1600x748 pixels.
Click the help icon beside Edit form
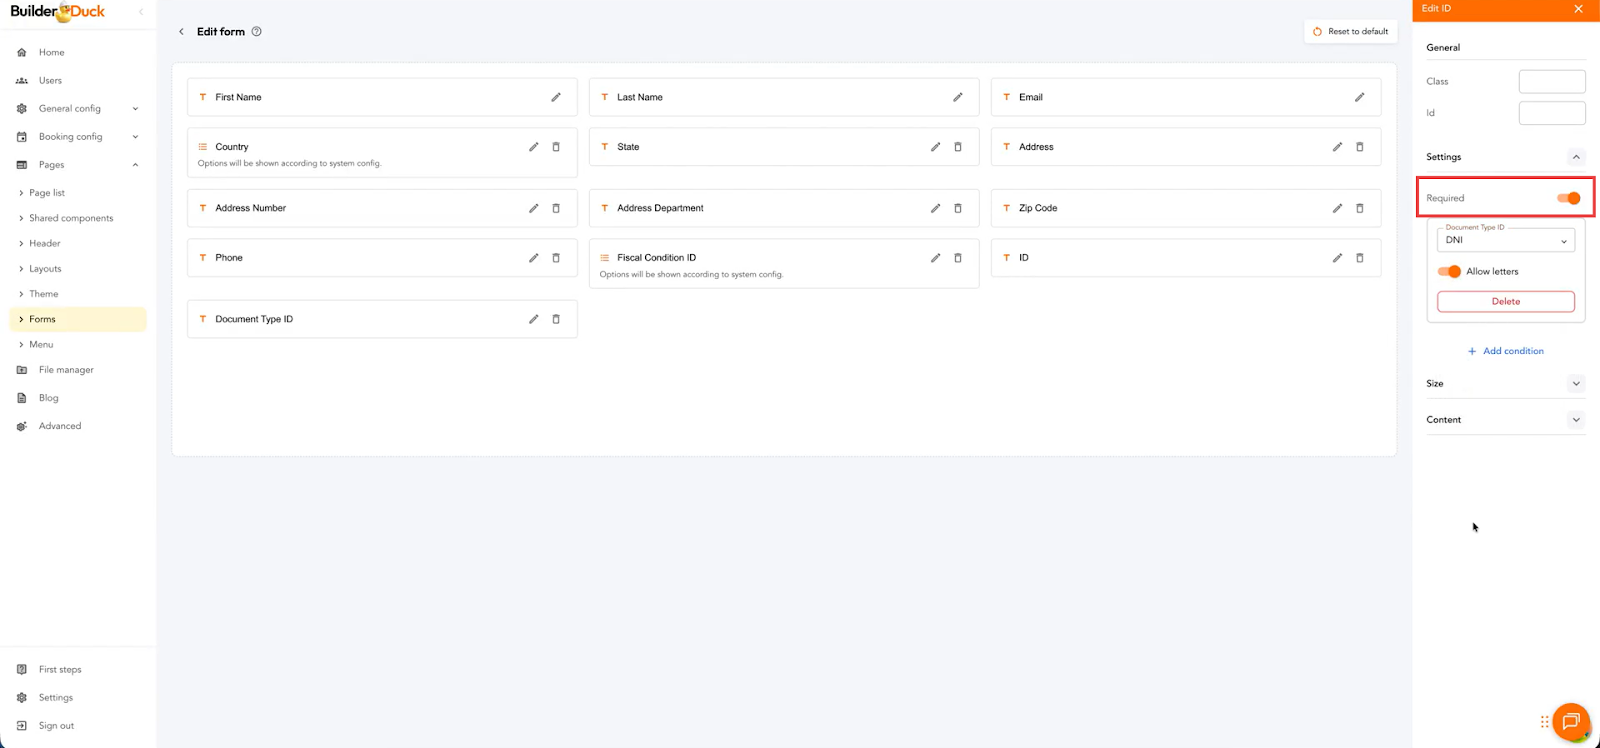tap(257, 32)
